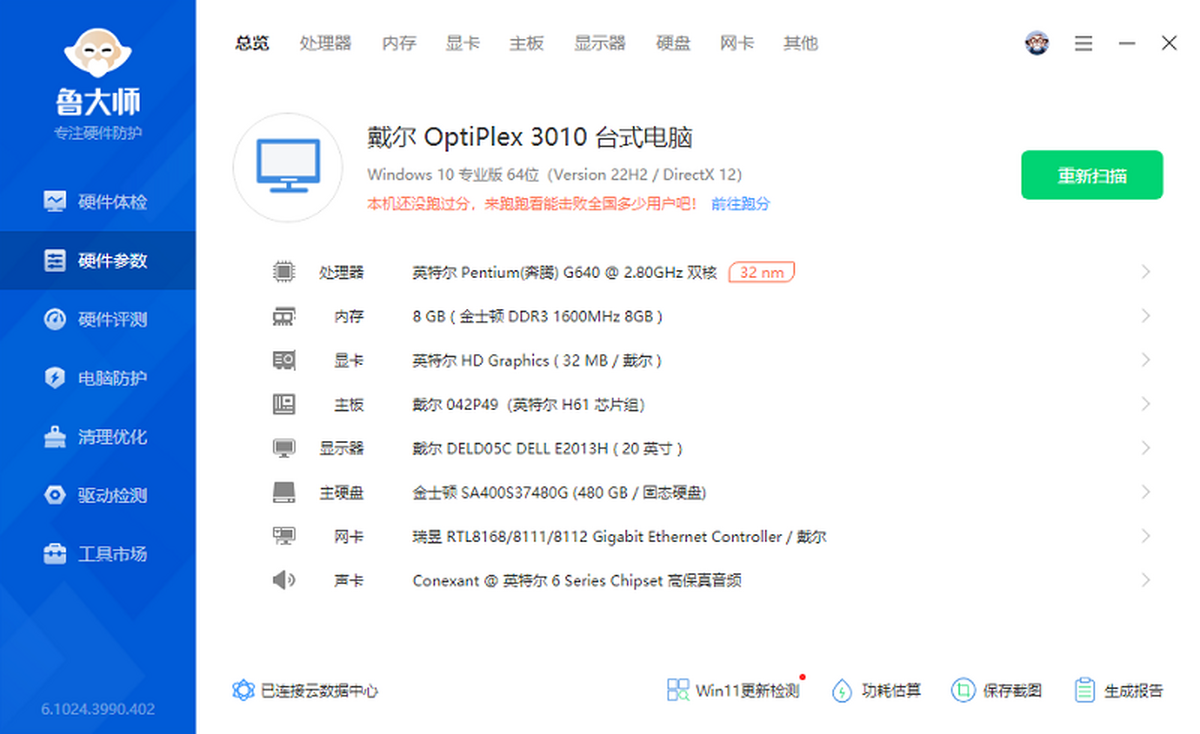This screenshot has height=734, width=1200.
Task: Click the 重新扫描 rescan button
Action: point(1091,174)
